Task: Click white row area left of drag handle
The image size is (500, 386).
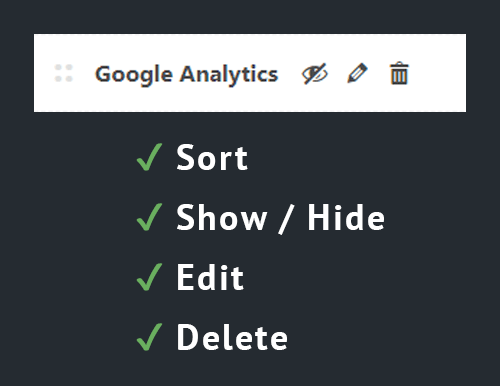Action: click(44, 73)
